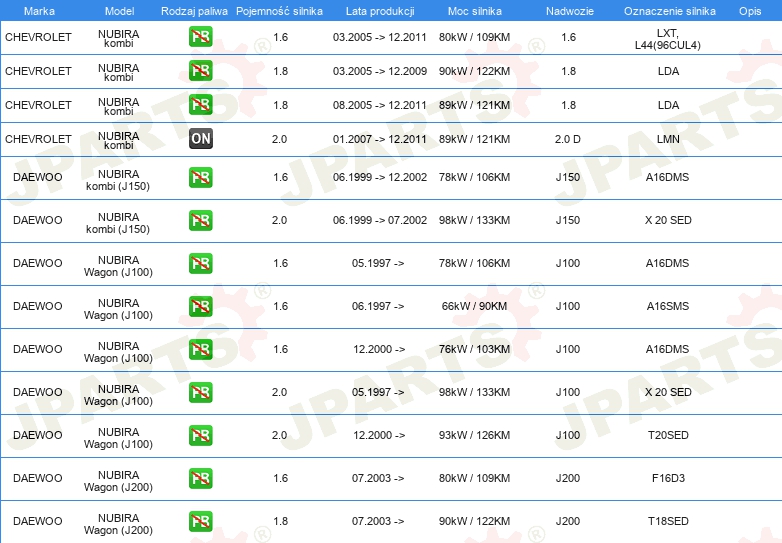Image resolution: width=782 pixels, height=543 pixels.
Task: Click petrol icon in J100 X 20 SED row
Action: [x=201, y=392]
